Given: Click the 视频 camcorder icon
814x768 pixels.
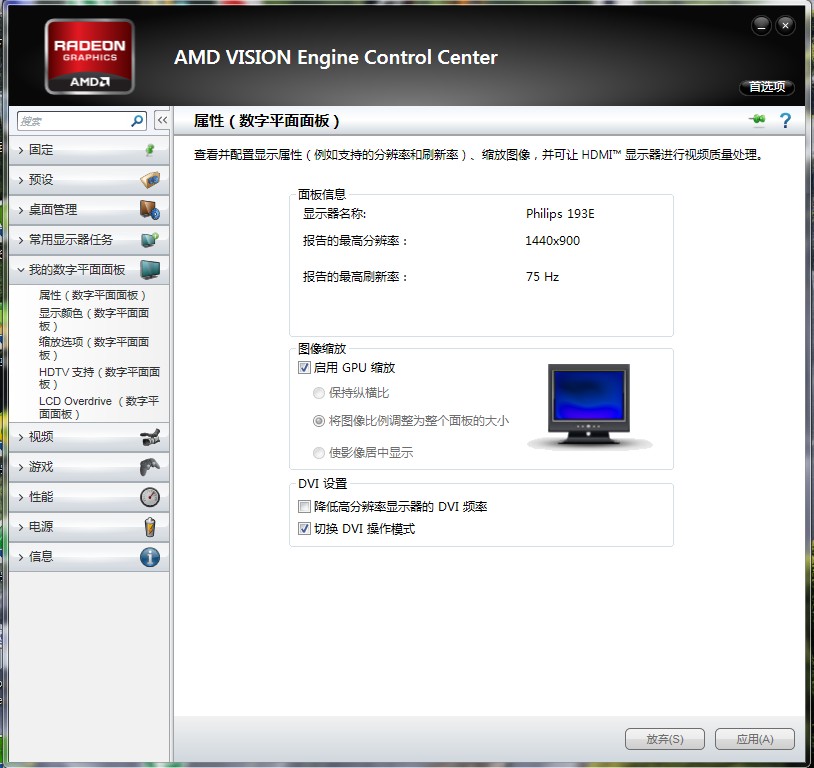Looking at the screenshot, I should (x=150, y=437).
